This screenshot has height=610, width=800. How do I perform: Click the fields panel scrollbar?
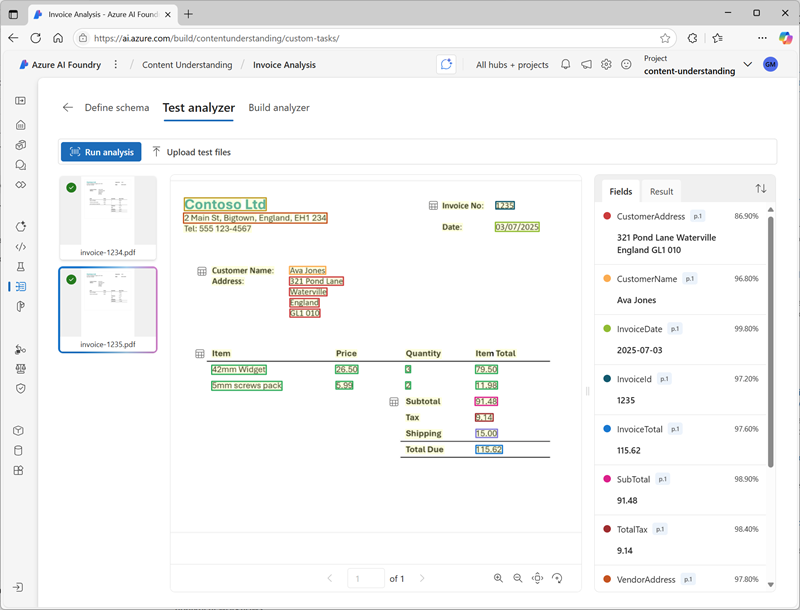click(x=770, y=342)
